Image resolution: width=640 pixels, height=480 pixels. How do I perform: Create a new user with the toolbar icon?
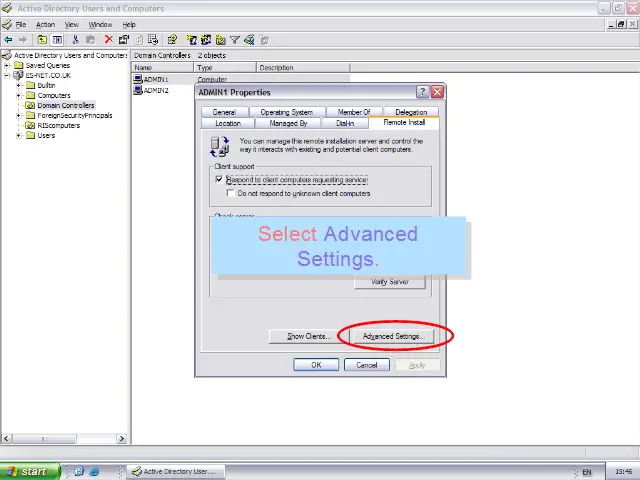coord(191,40)
